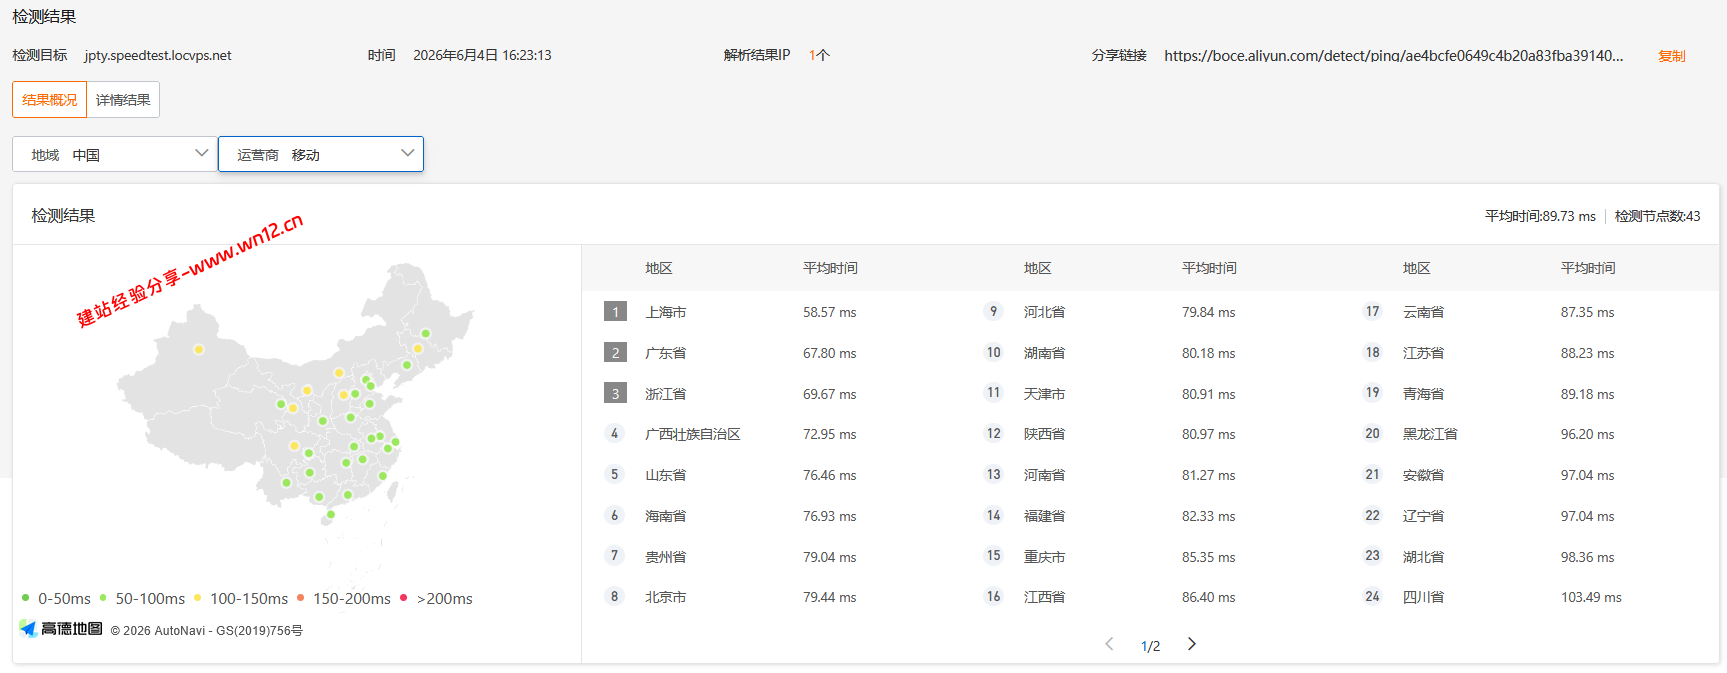Open the 地域 中国 dropdown

(115, 154)
